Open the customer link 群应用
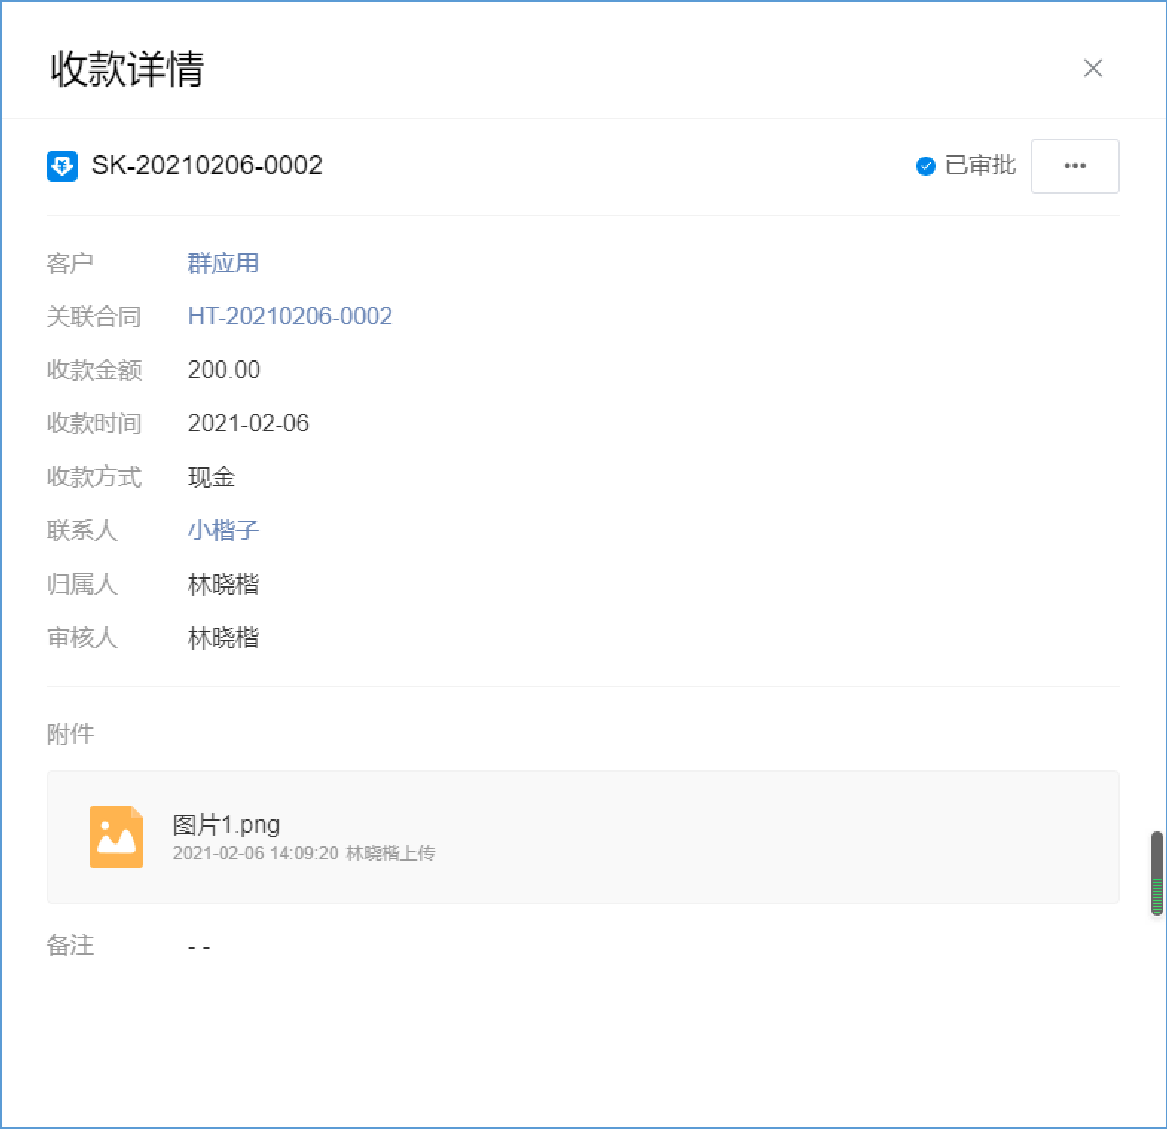 (223, 263)
